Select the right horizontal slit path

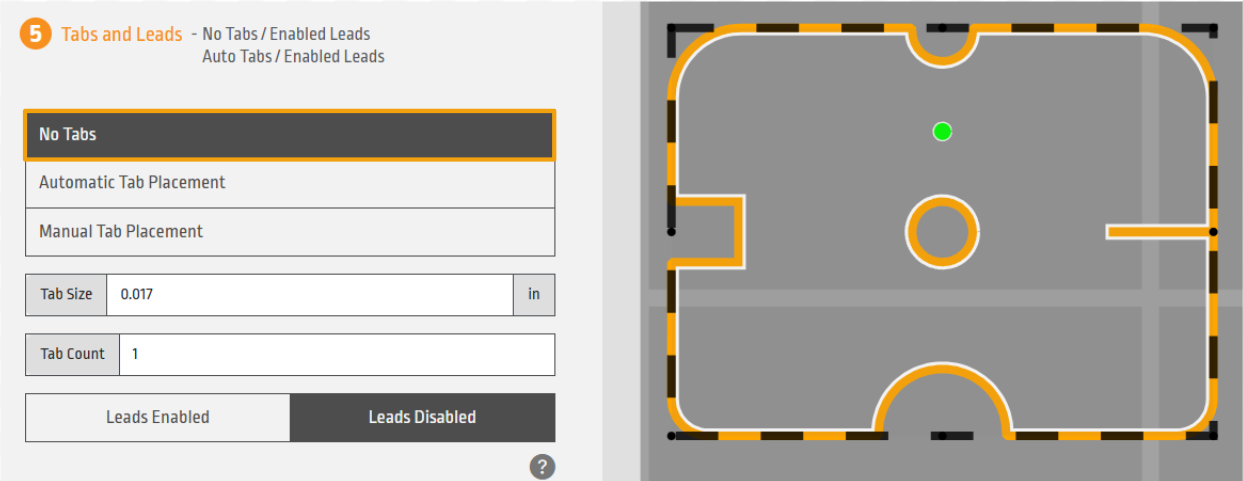[x=1160, y=231]
